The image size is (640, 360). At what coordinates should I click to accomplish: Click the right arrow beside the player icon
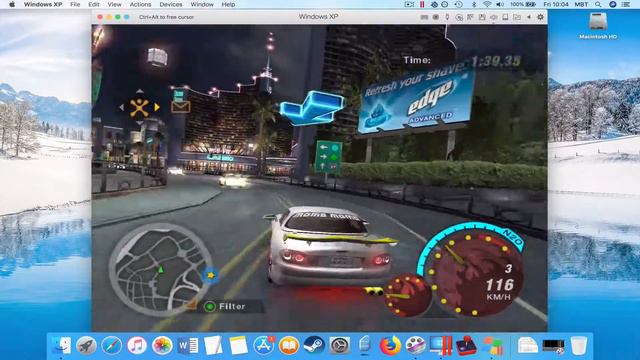(157, 107)
